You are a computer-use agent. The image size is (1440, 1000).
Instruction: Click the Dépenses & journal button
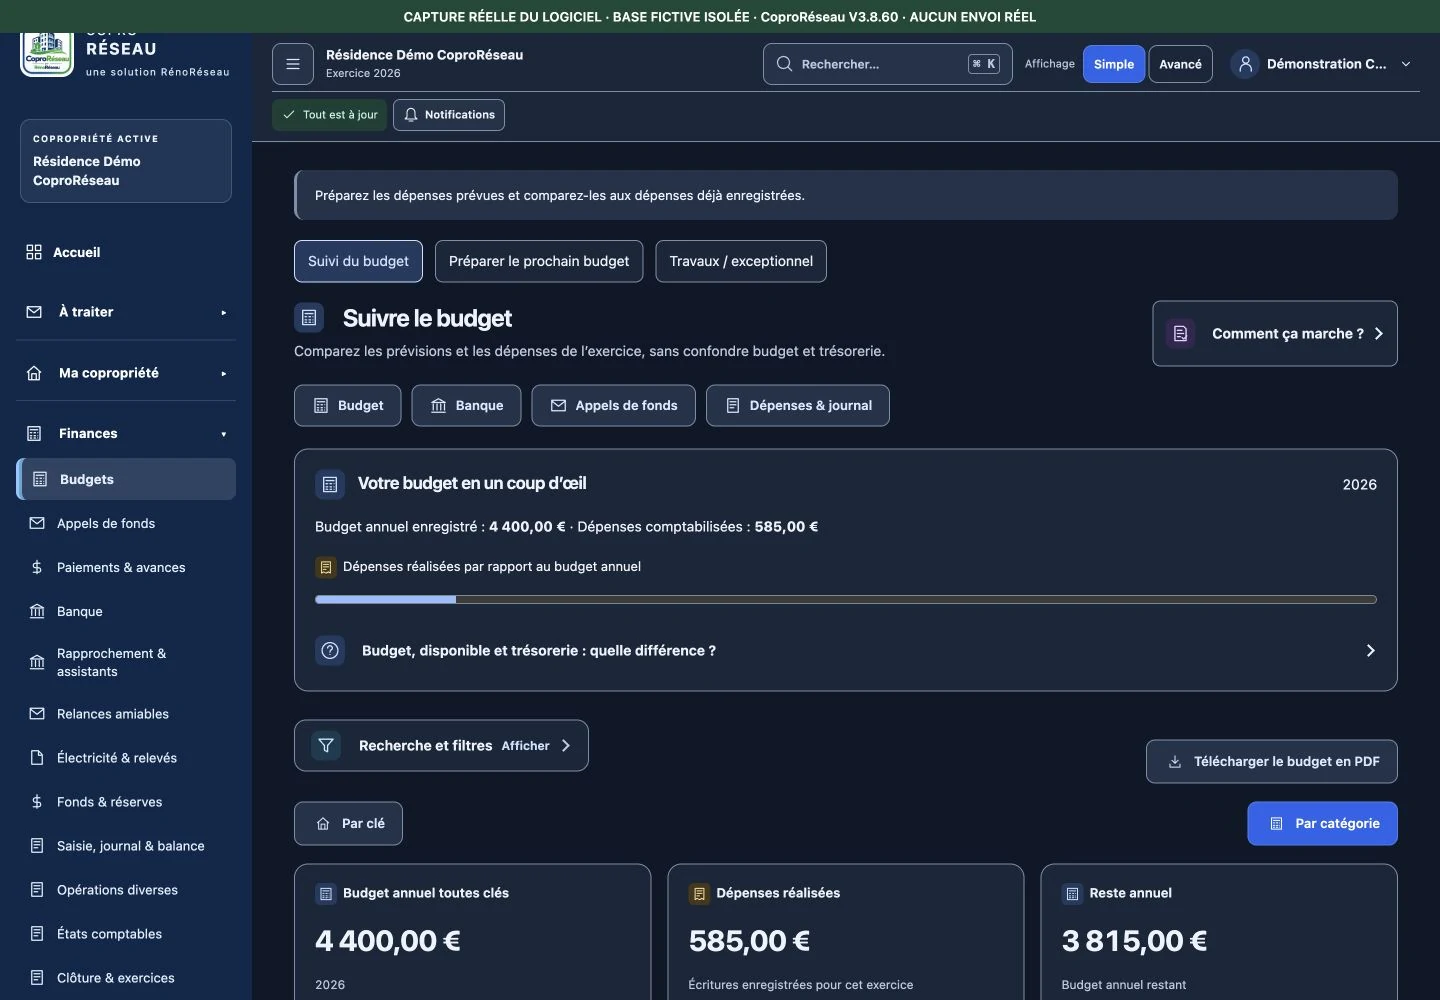tap(798, 406)
